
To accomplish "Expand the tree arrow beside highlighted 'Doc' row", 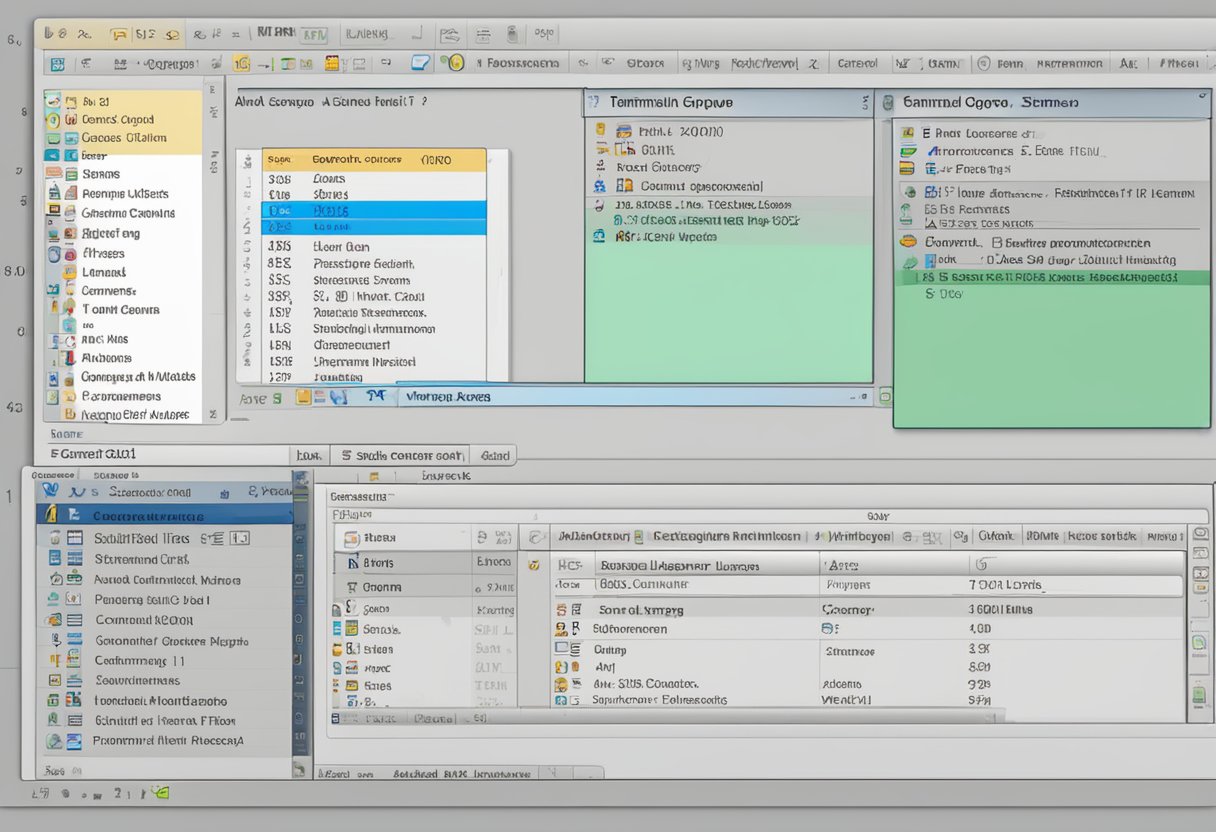I will tap(247, 211).
